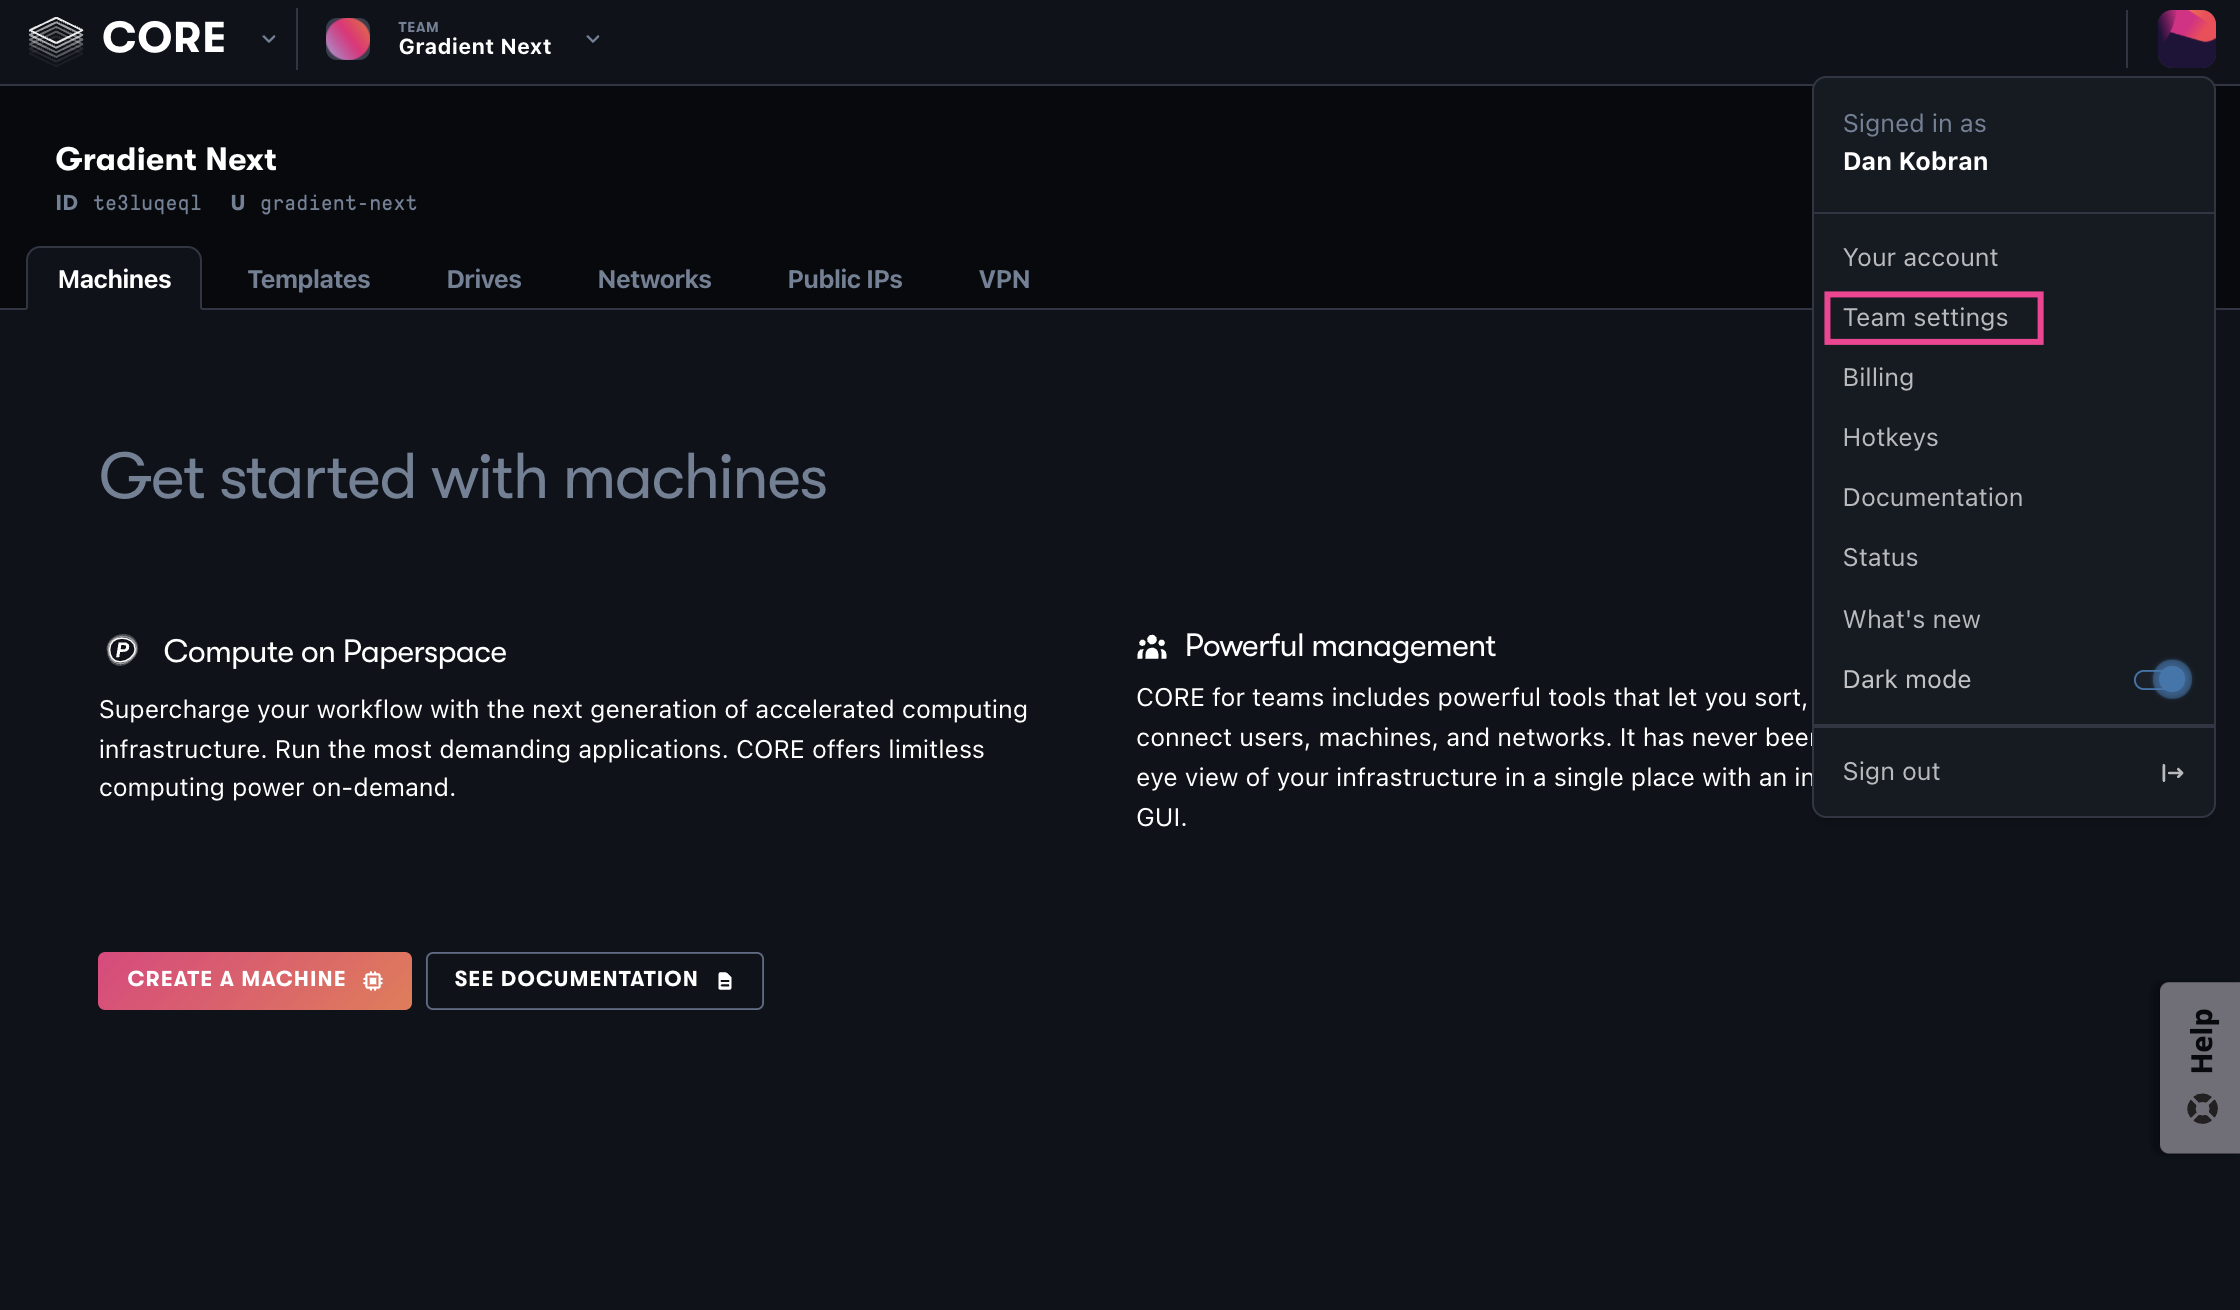Click the Get started with machines heading
Screen dimensions: 2240x1310
pos(463,476)
